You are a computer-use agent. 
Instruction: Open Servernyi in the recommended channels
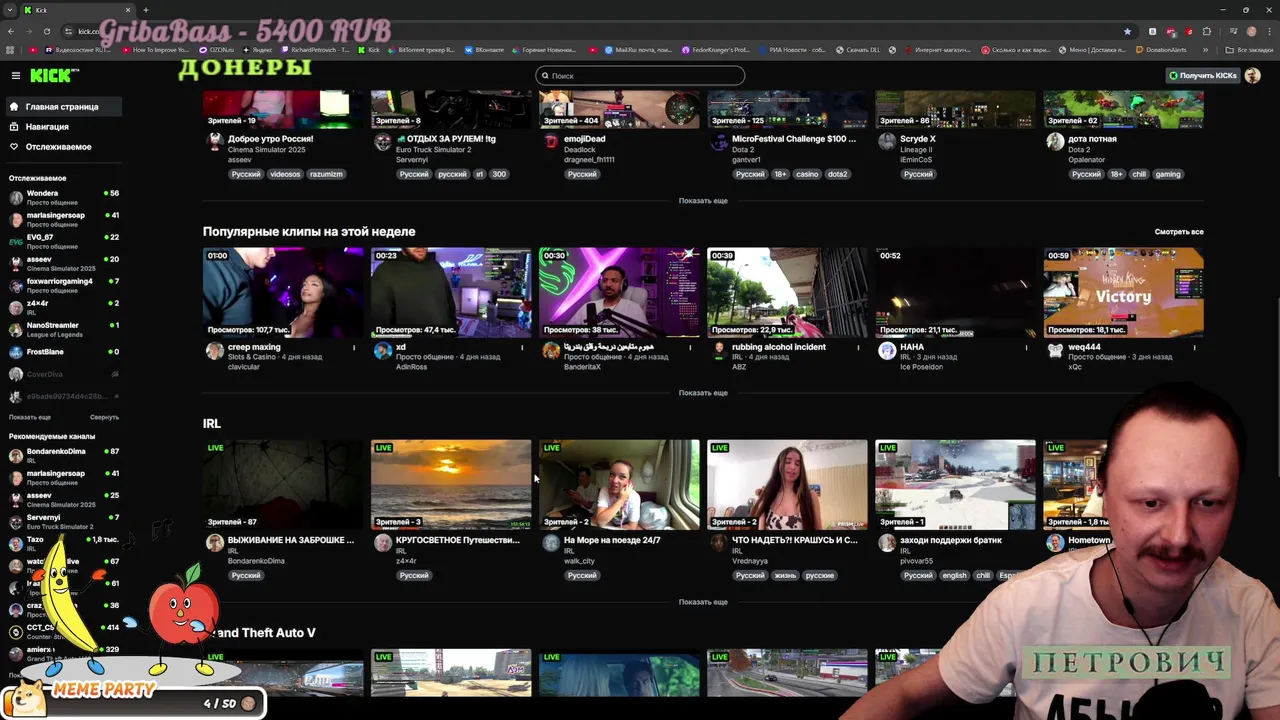tap(62, 521)
